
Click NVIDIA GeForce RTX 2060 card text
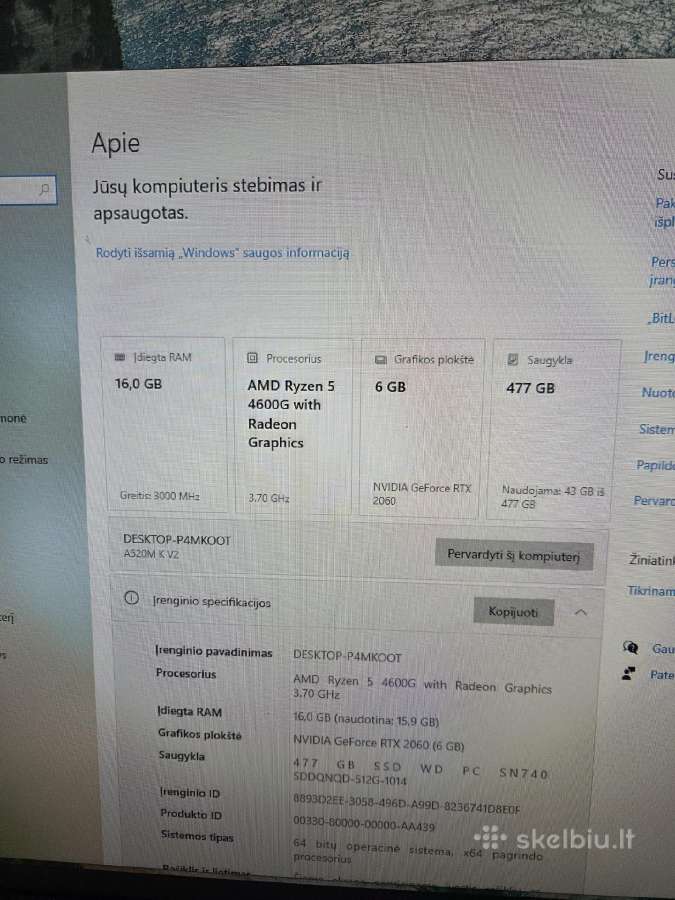[x=422, y=494]
